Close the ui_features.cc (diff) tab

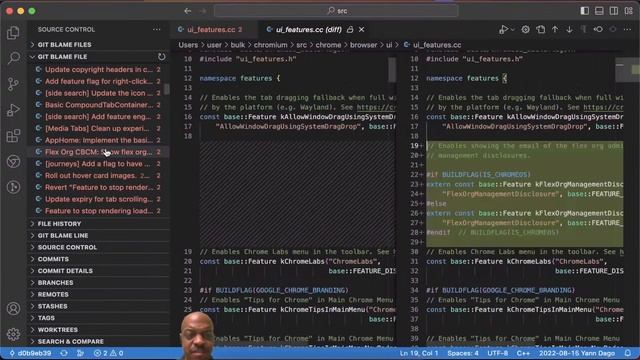(x=362, y=29)
